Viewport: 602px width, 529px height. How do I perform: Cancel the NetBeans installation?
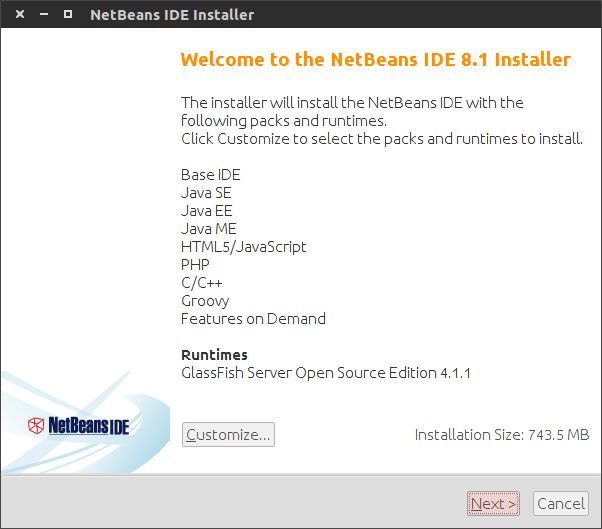click(x=561, y=503)
